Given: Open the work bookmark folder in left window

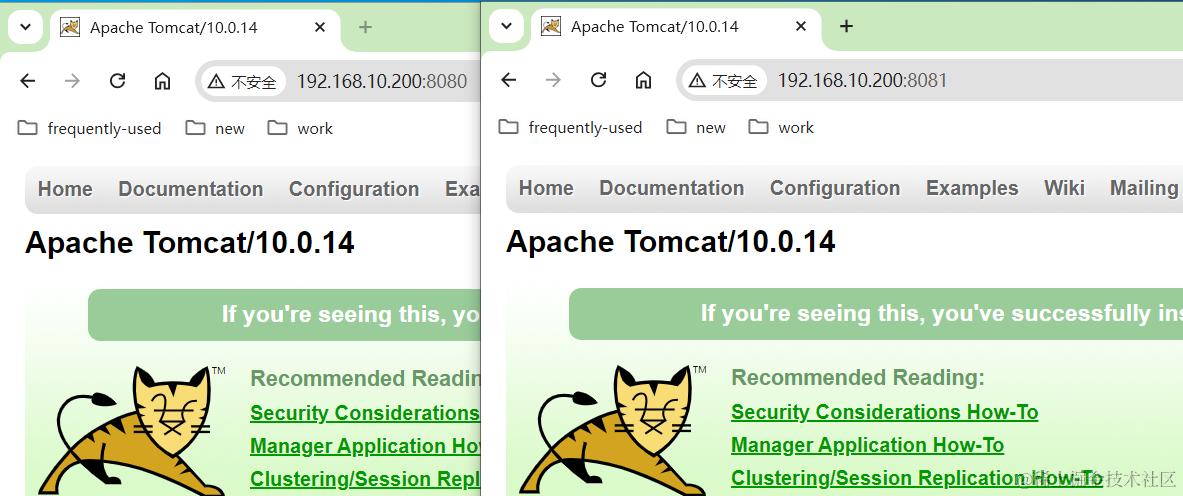Looking at the screenshot, I should coord(300,128).
